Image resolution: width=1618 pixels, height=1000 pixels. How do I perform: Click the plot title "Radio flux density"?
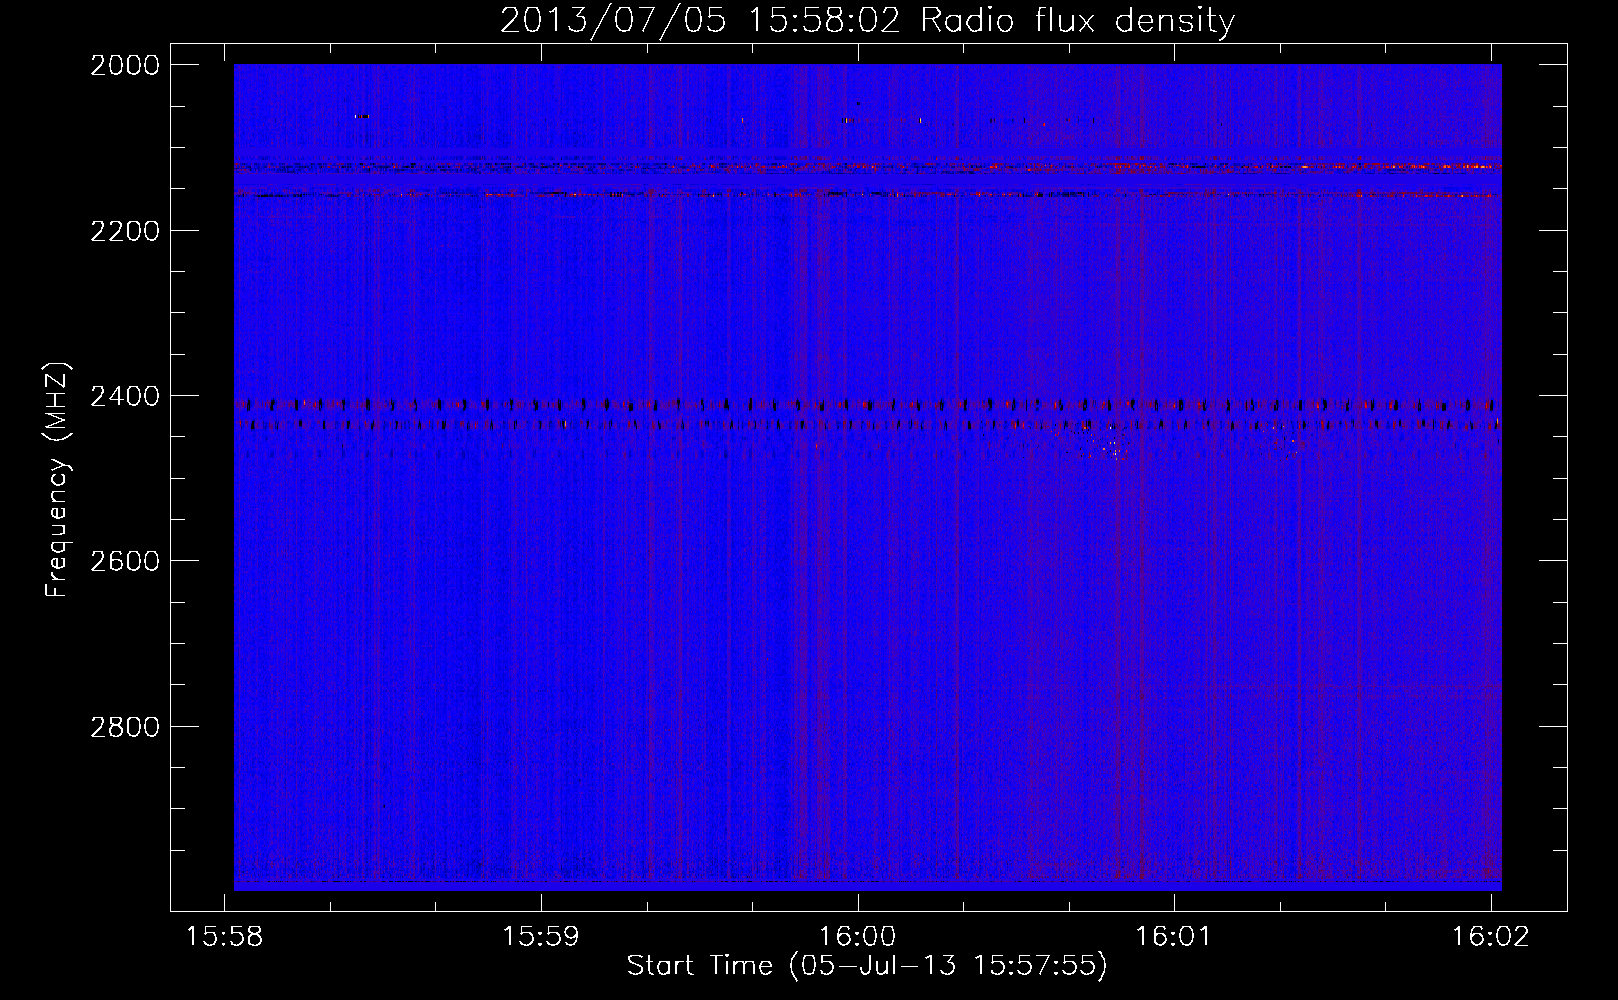1077,21
